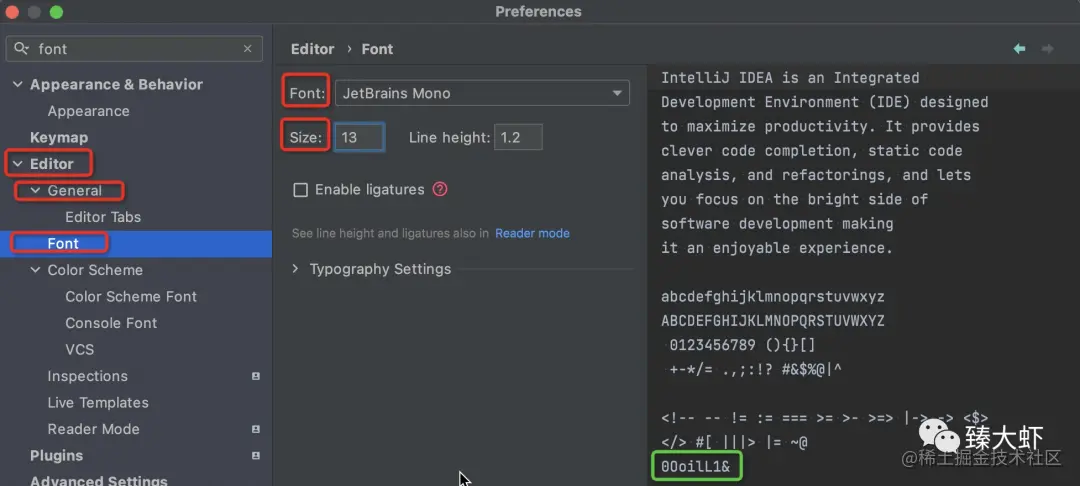1080x486 pixels.
Task: Click the preview text '0123456789 (){}[]'
Action: click(742, 346)
